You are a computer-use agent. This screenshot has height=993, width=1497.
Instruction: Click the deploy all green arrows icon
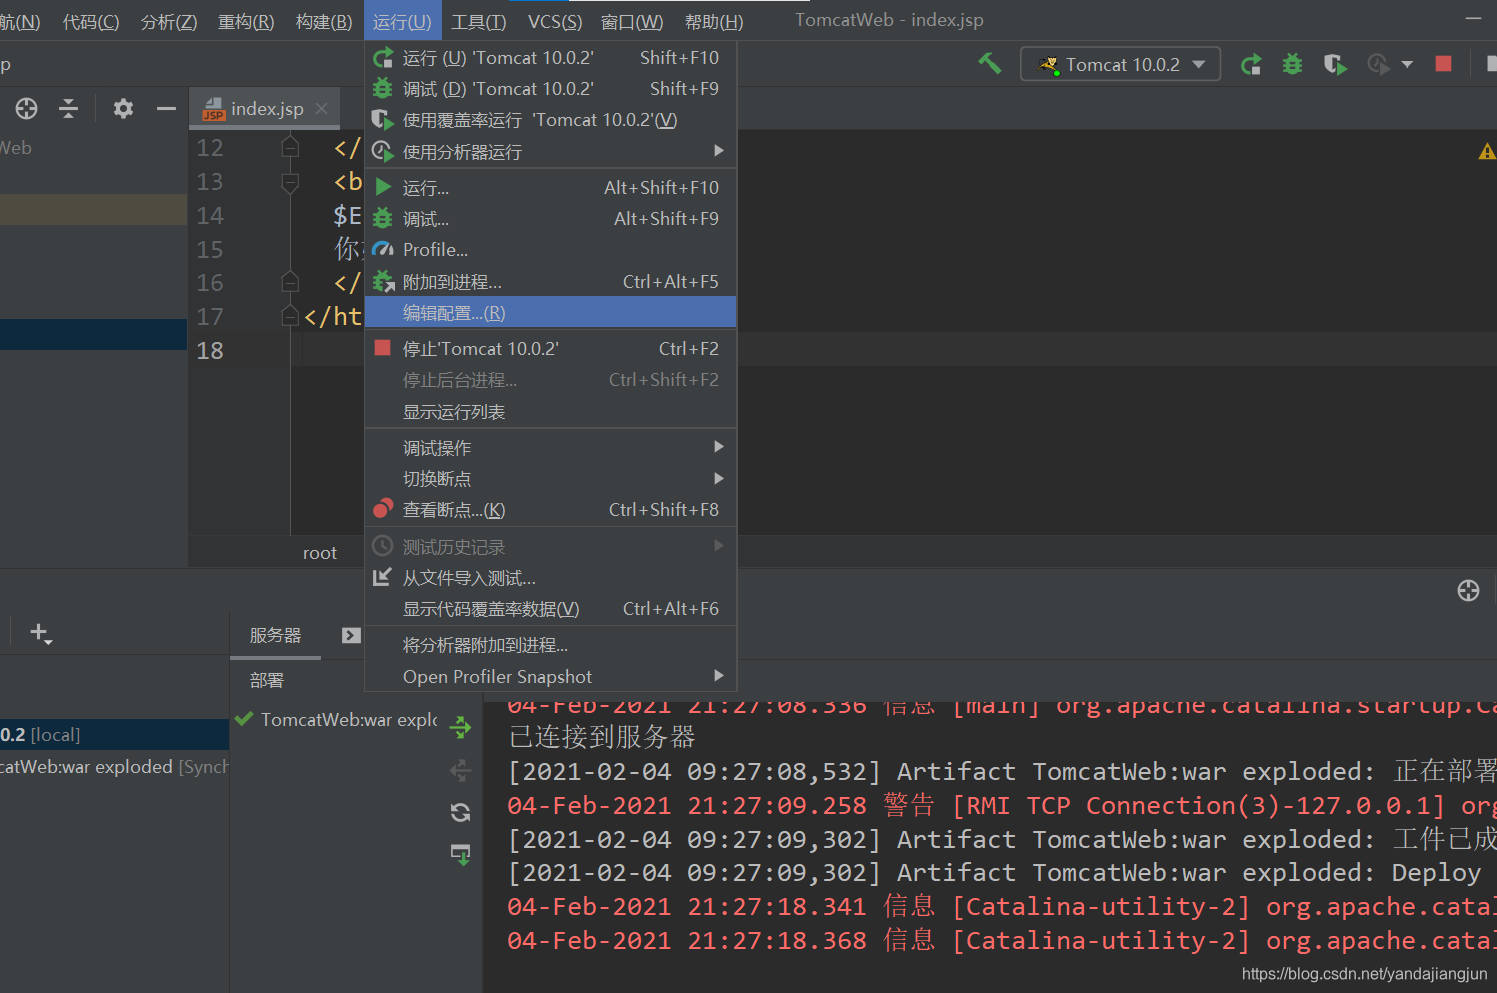pyautogui.click(x=460, y=727)
